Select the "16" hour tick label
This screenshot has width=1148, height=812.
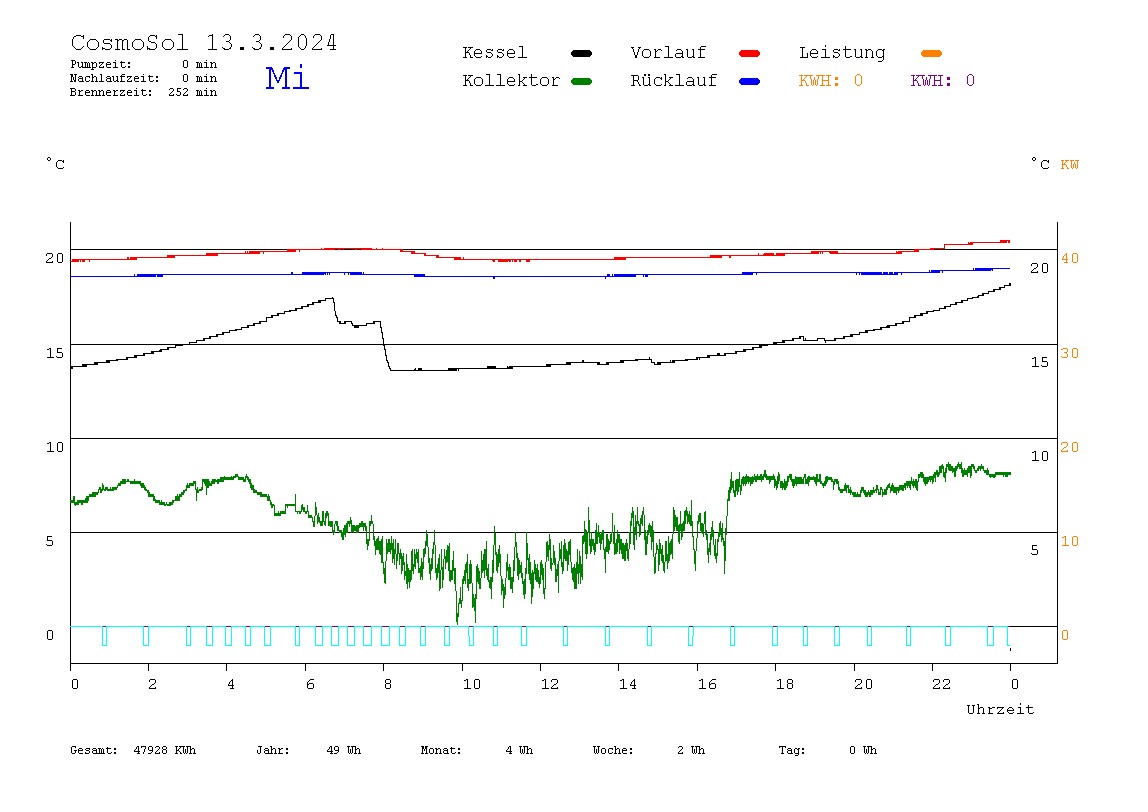pos(707,684)
